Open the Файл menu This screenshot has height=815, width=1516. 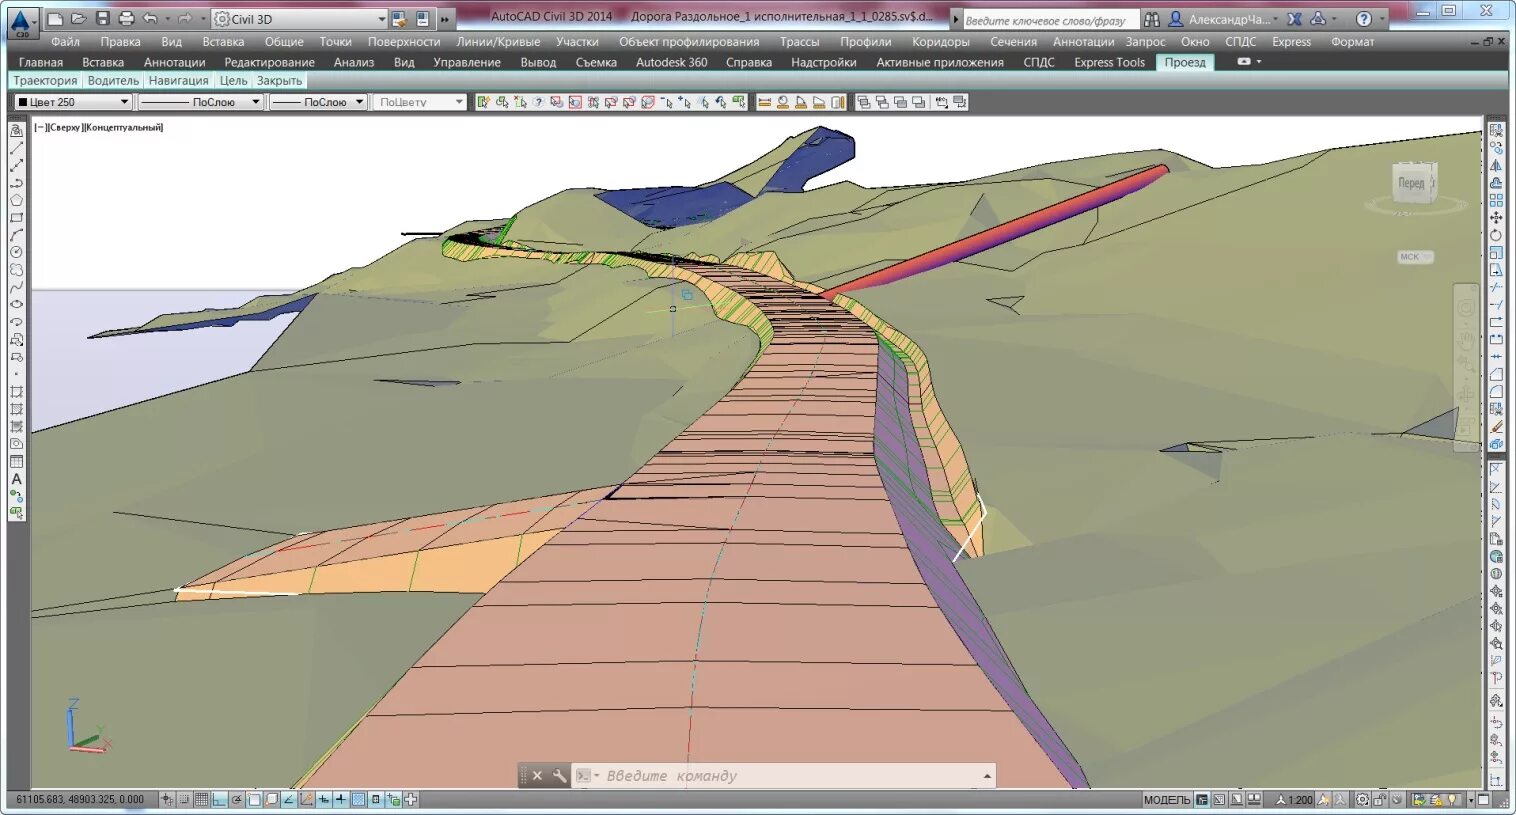[x=65, y=42]
